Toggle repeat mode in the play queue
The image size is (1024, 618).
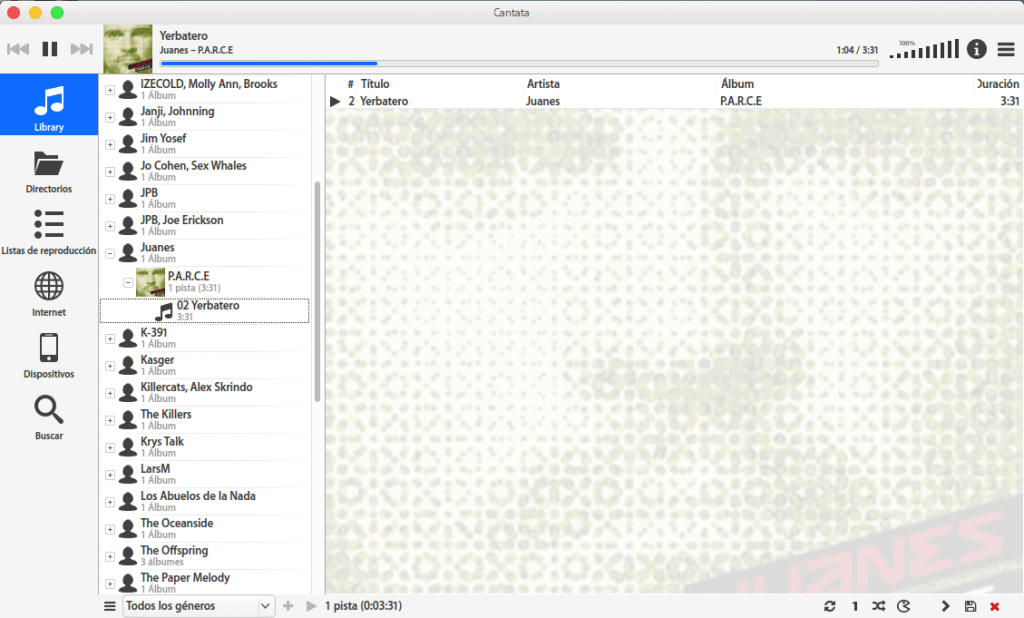(x=829, y=606)
